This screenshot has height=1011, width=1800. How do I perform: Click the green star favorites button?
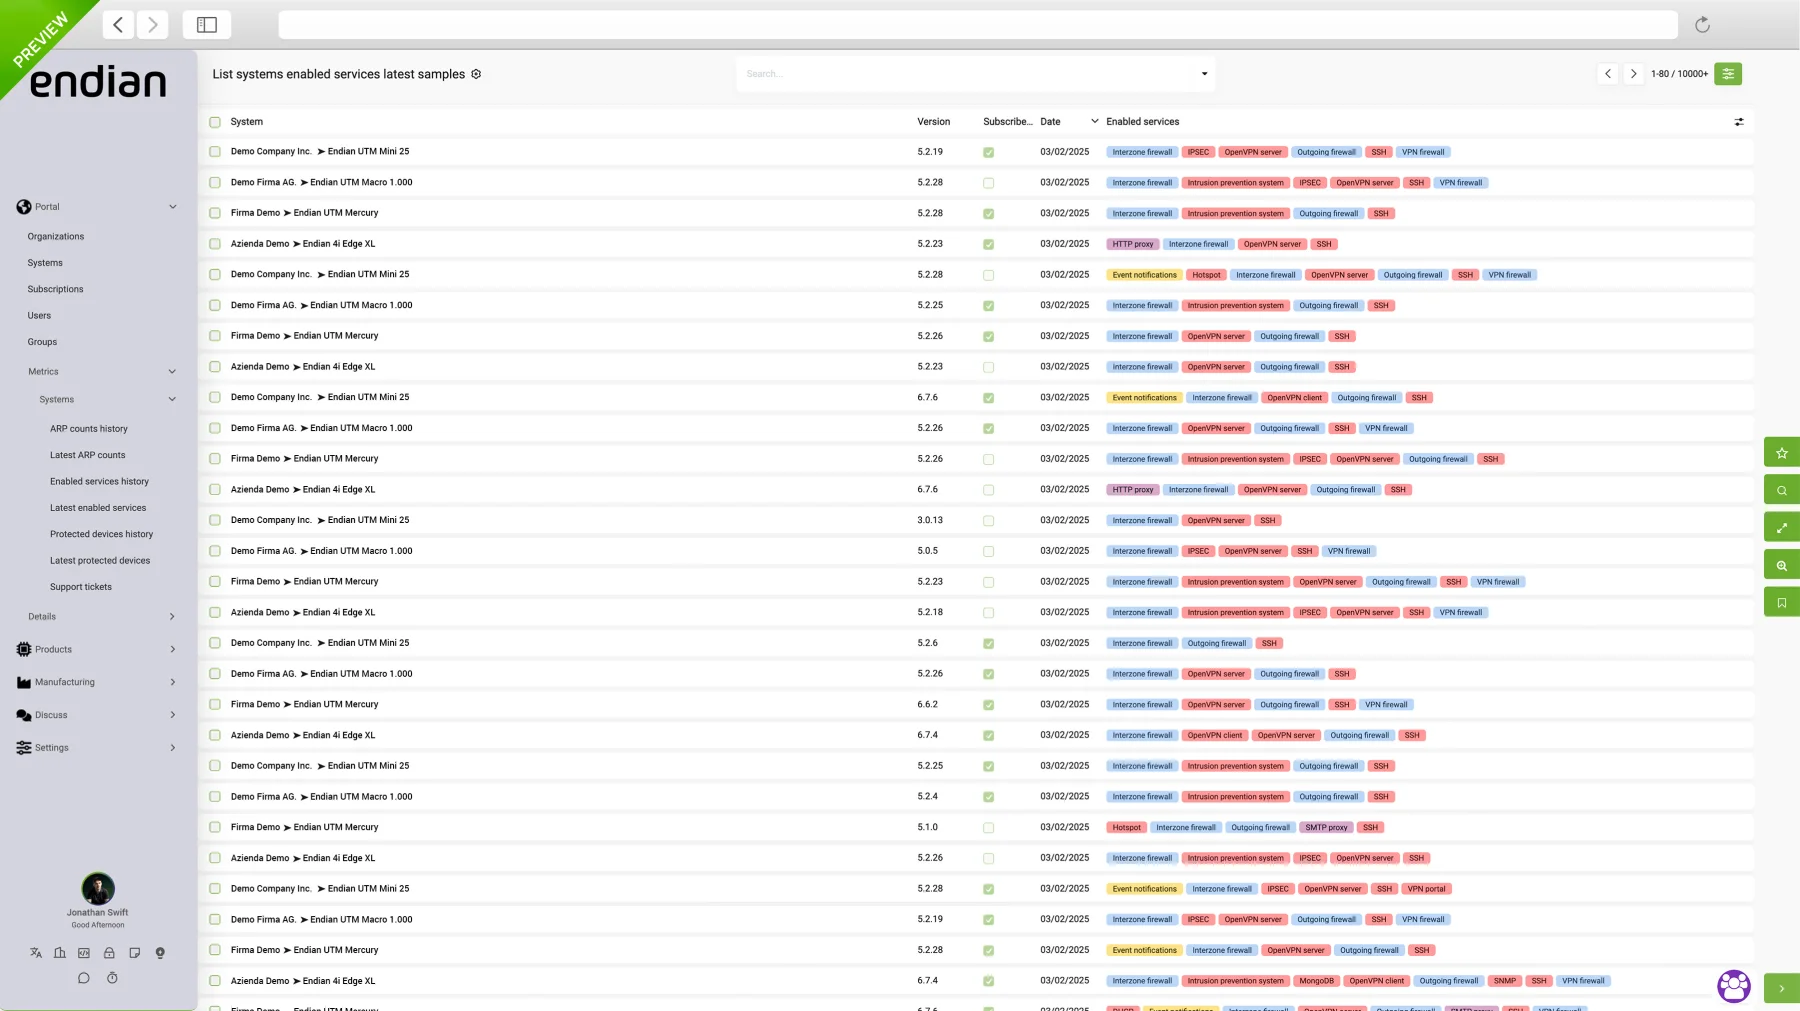click(1782, 452)
